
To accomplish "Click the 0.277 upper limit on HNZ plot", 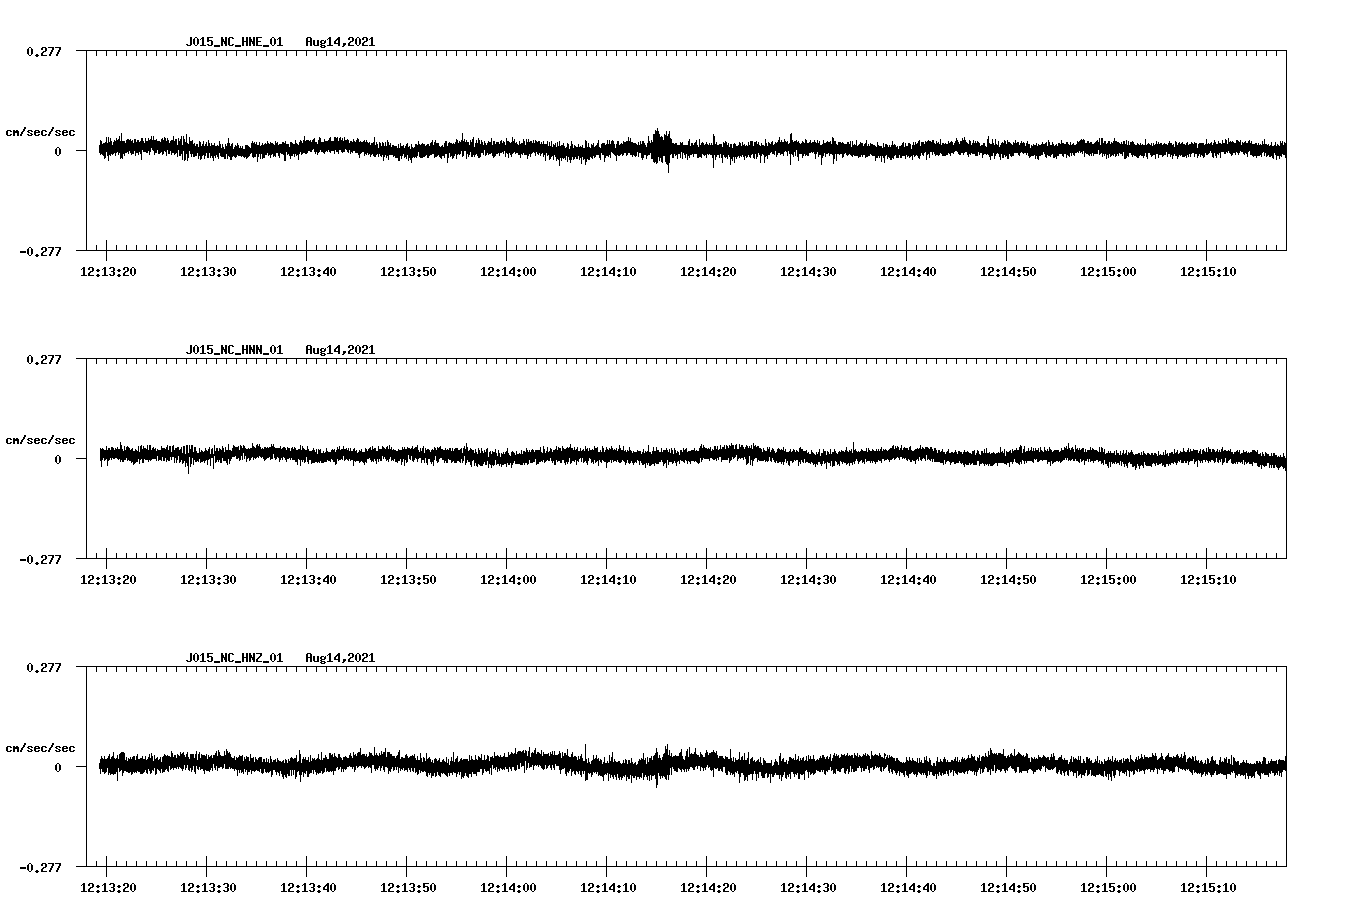I will pos(43,667).
